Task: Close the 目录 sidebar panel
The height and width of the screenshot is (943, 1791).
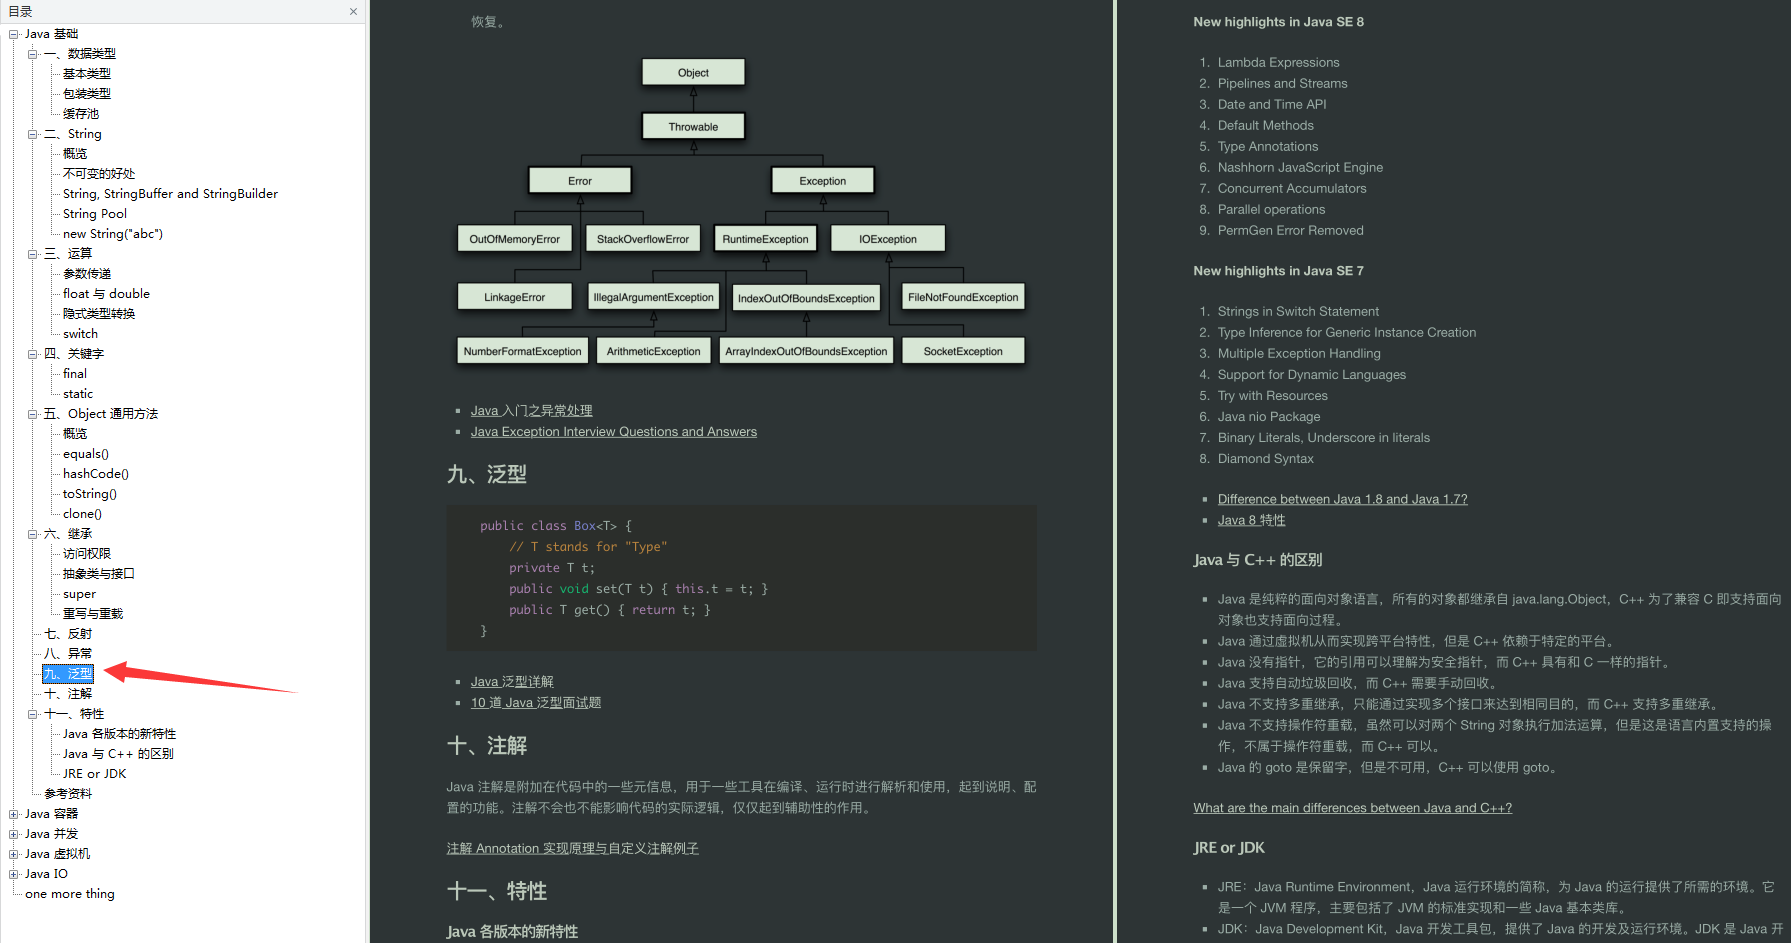Action: 351,11
